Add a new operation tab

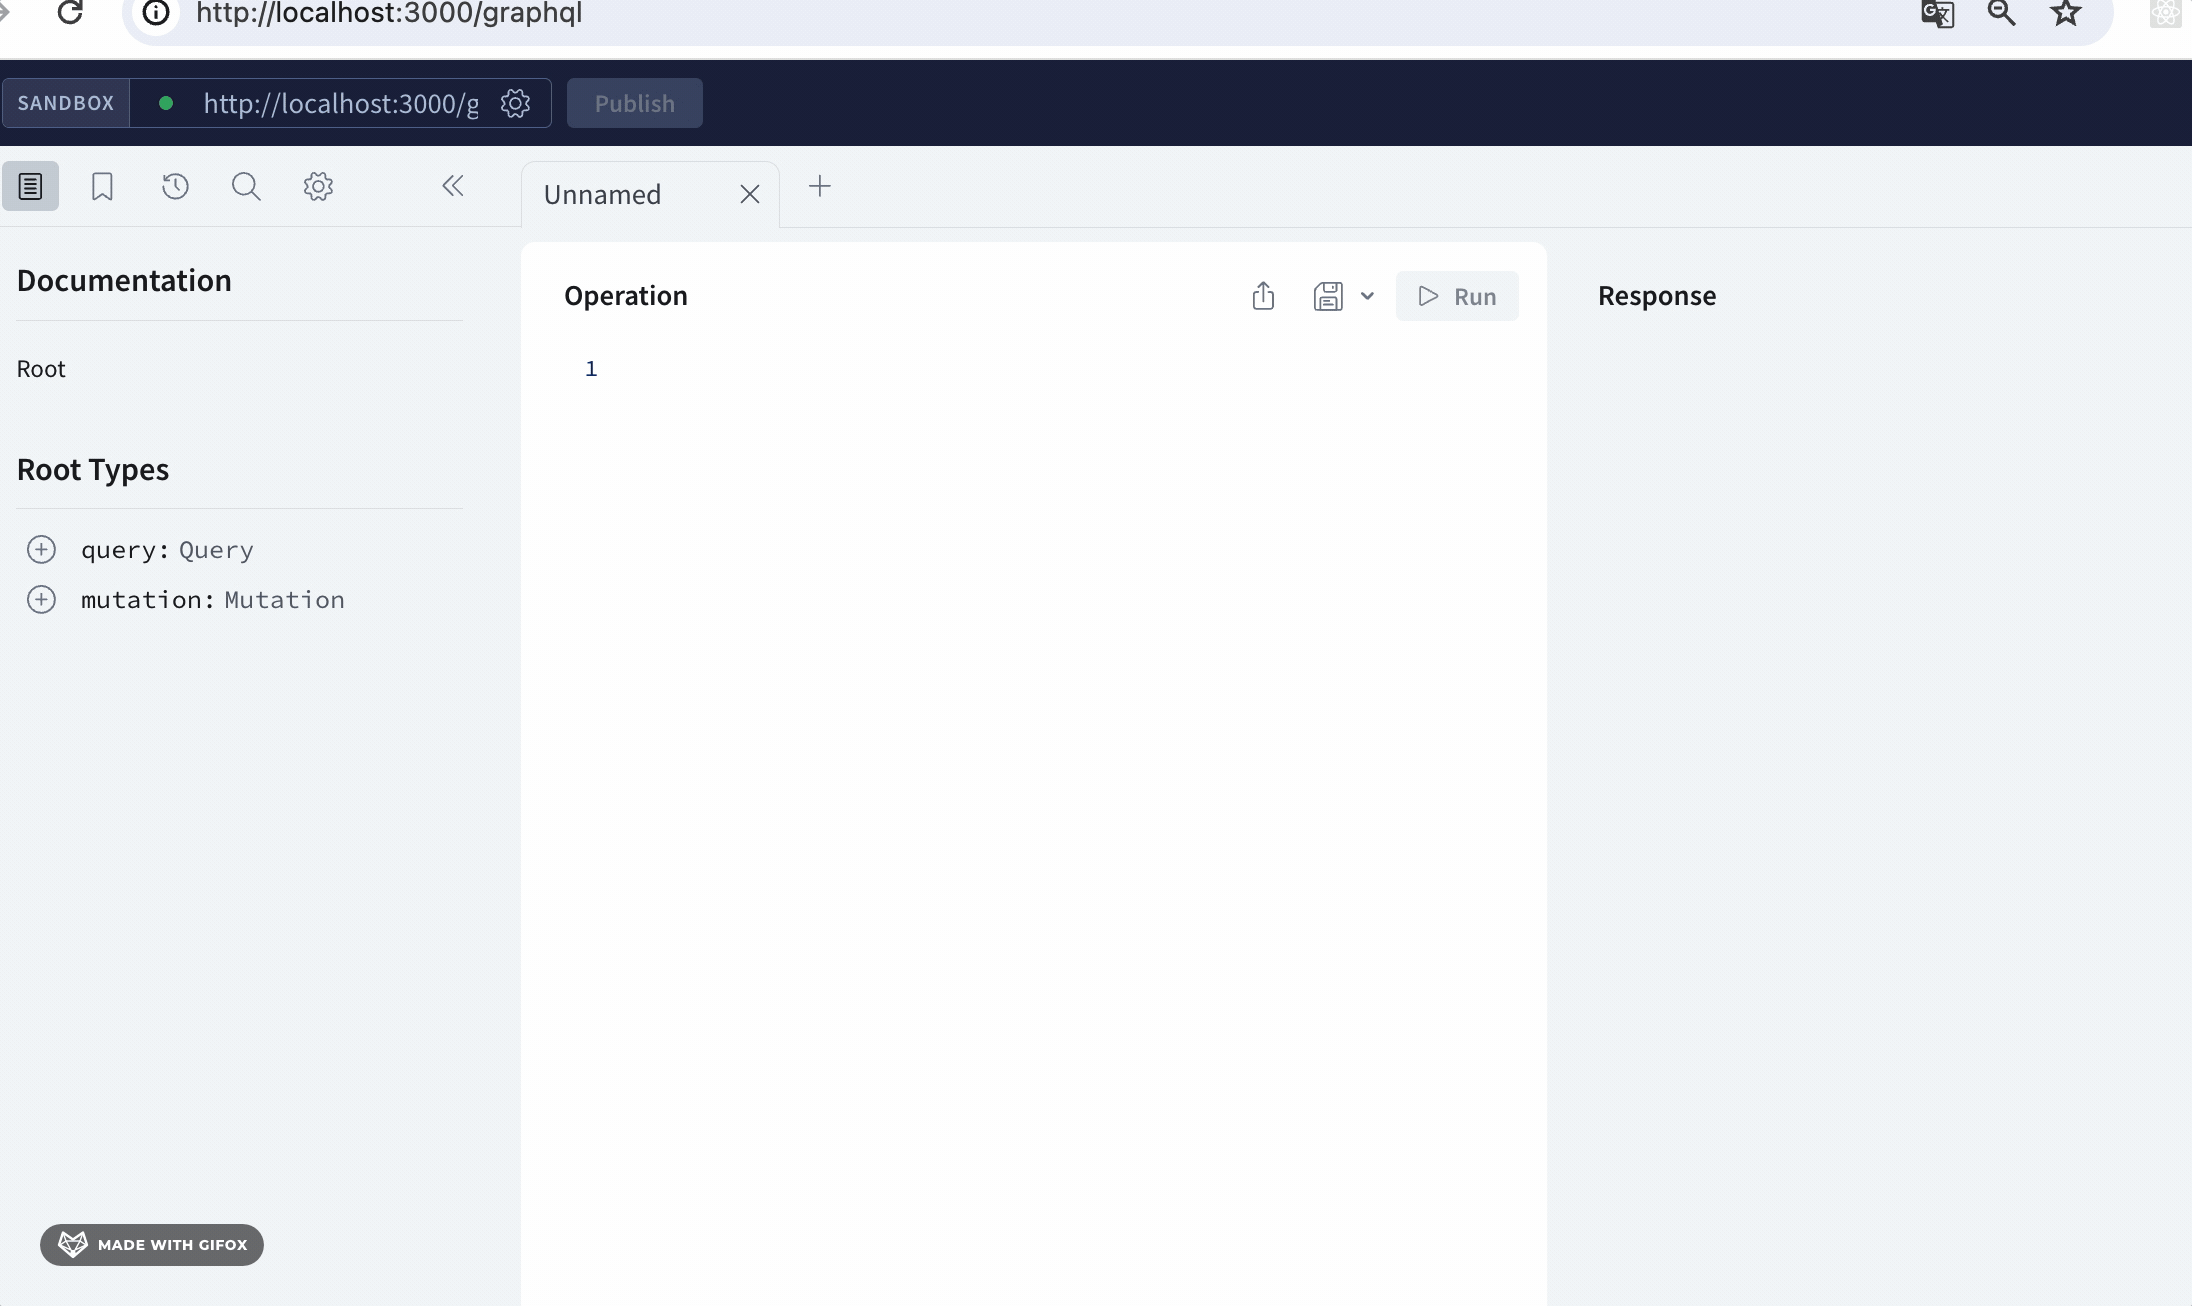coord(819,186)
